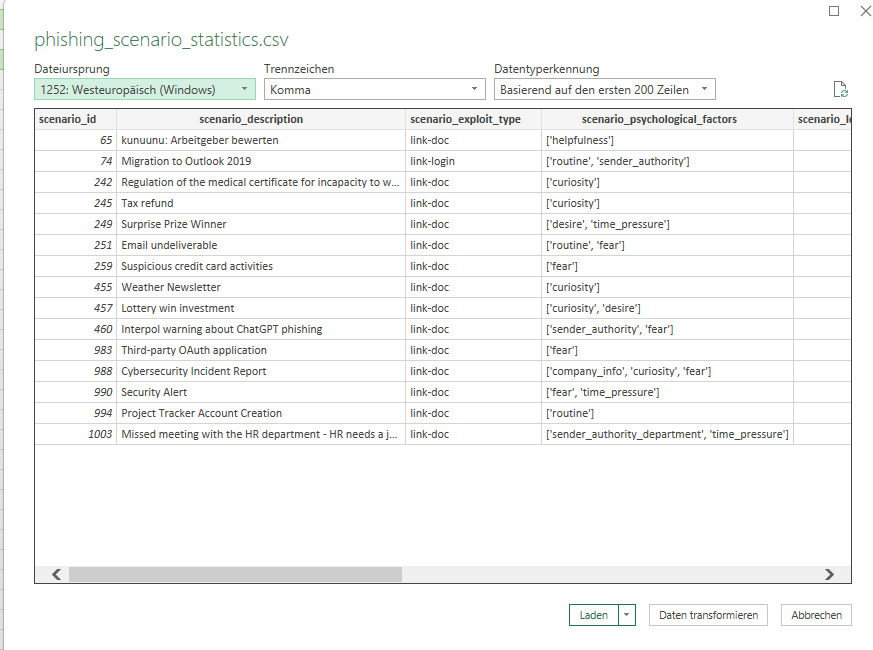Open the Dateiursprung encoding dropdown
Screen dimensions: 873x650
point(144,89)
